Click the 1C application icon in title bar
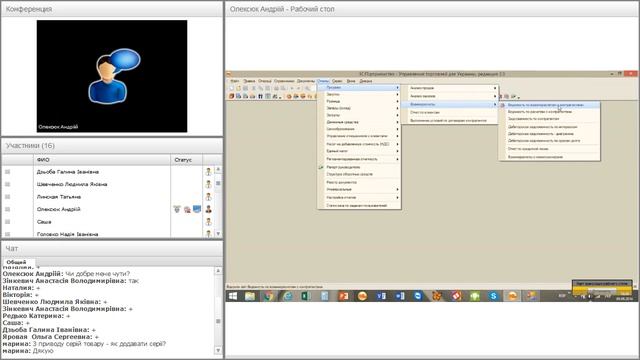 (229, 74)
